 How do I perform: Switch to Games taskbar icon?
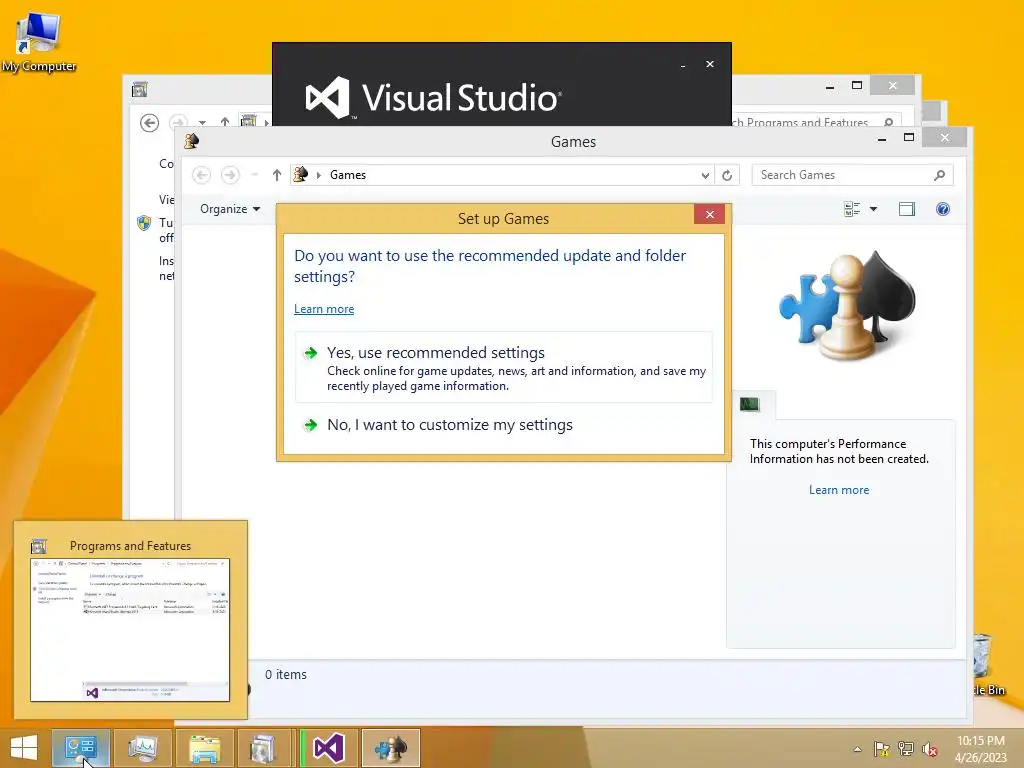pos(391,748)
